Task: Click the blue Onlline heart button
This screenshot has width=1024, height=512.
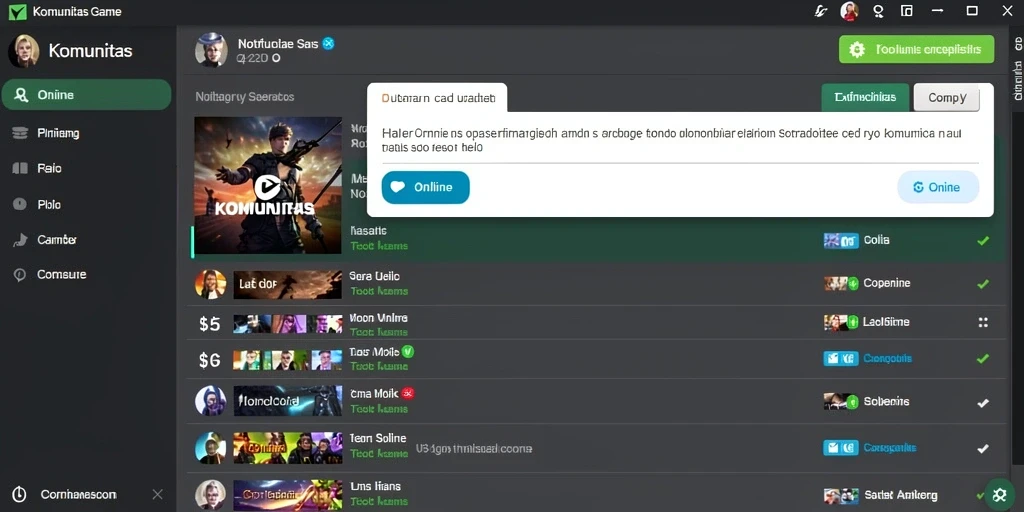Action: click(425, 187)
